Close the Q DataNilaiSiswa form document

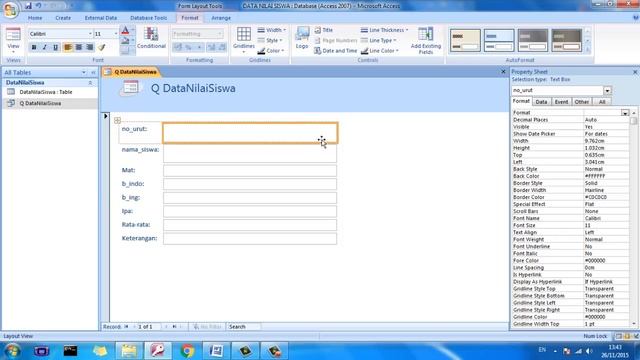(503, 72)
